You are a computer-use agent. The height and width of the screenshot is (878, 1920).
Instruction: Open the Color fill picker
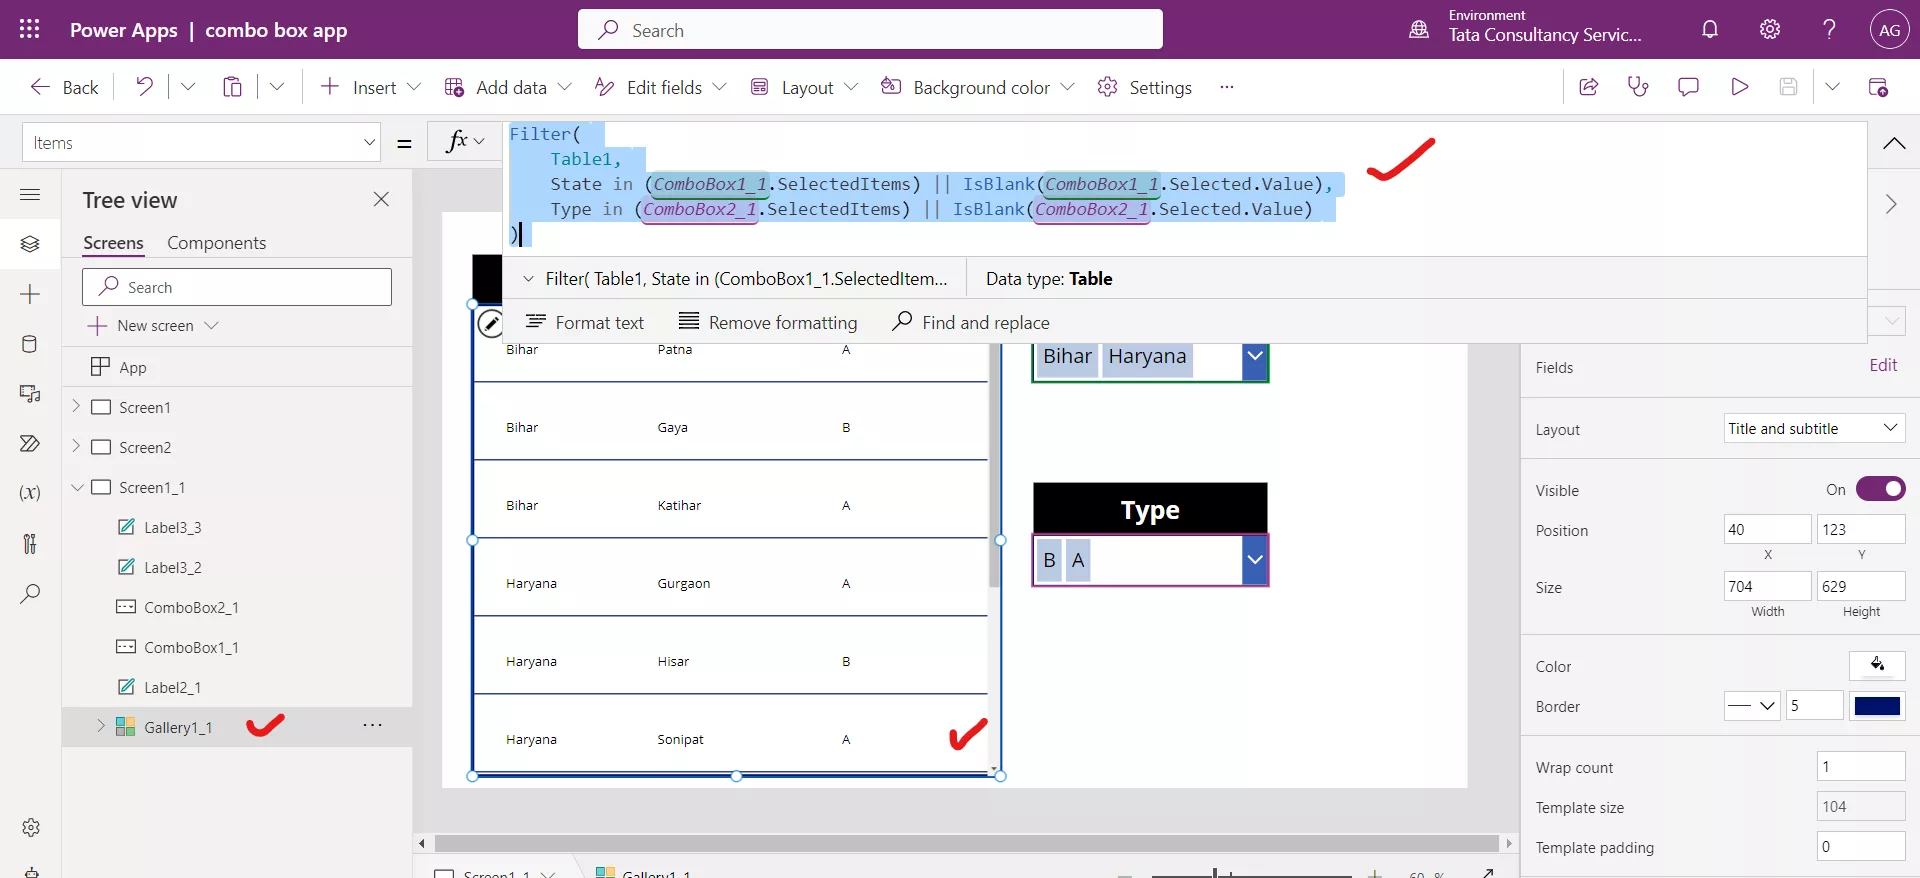point(1877,665)
